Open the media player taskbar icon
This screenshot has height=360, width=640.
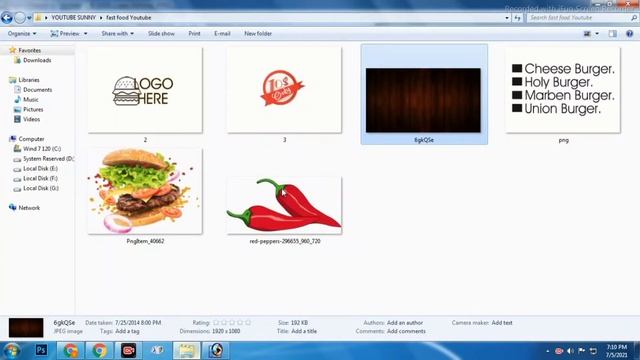[216, 350]
